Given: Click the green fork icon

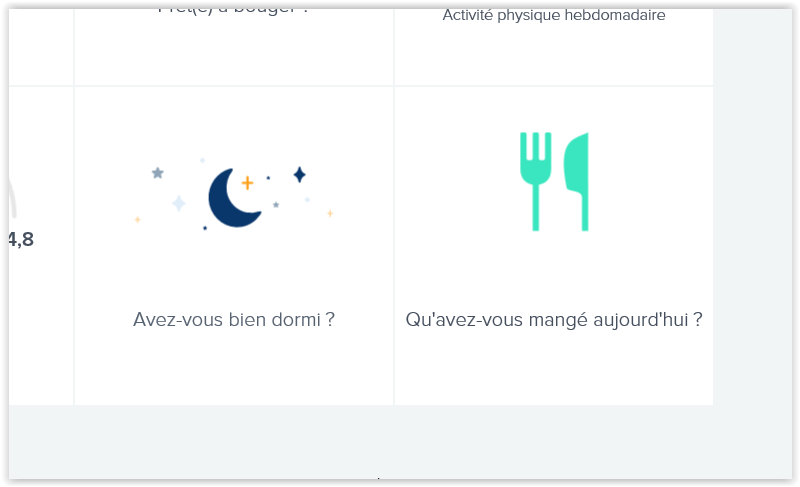Looking at the screenshot, I should click(535, 182).
